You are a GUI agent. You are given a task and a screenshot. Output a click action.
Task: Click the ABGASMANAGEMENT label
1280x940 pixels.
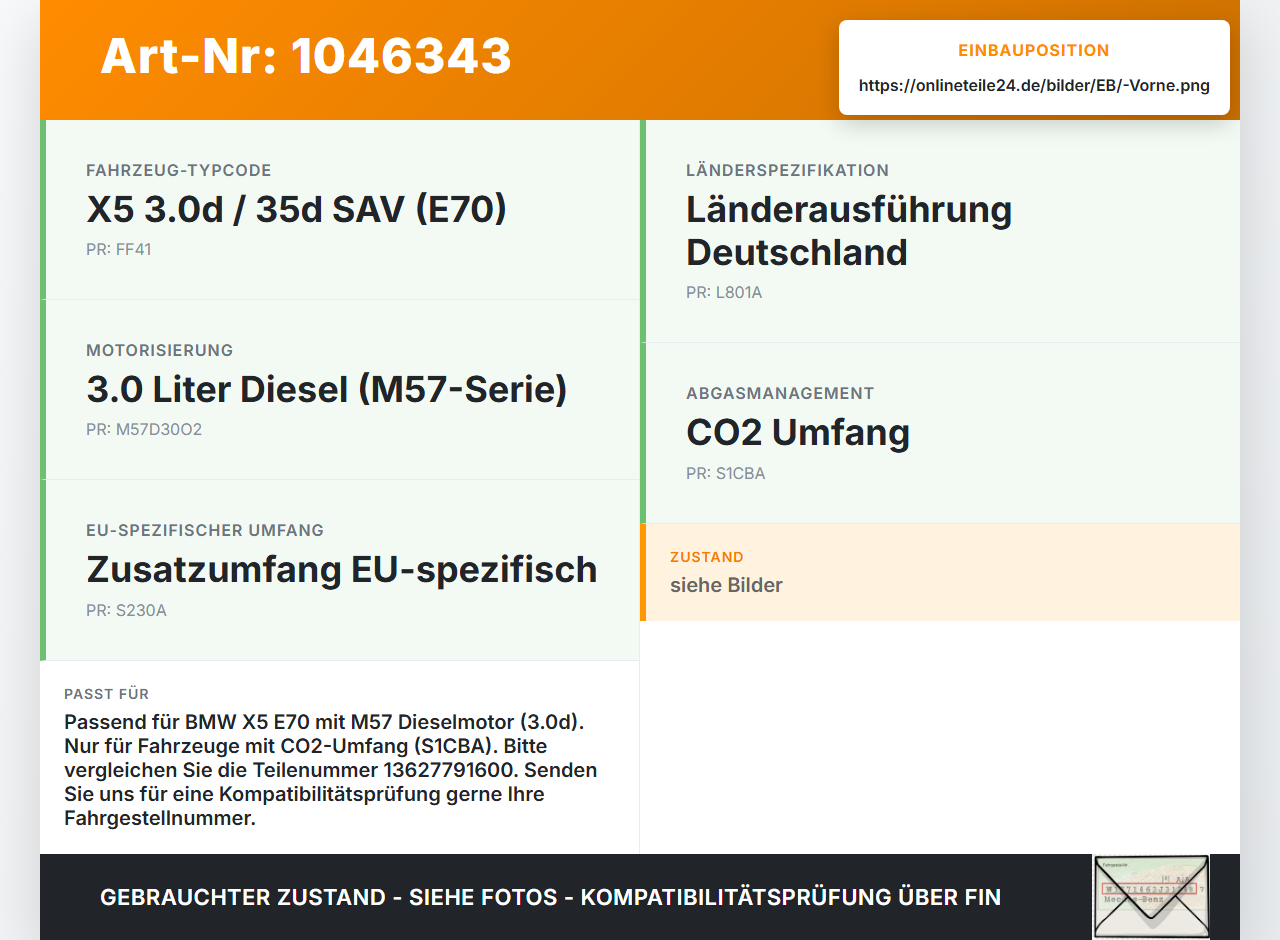(780, 393)
